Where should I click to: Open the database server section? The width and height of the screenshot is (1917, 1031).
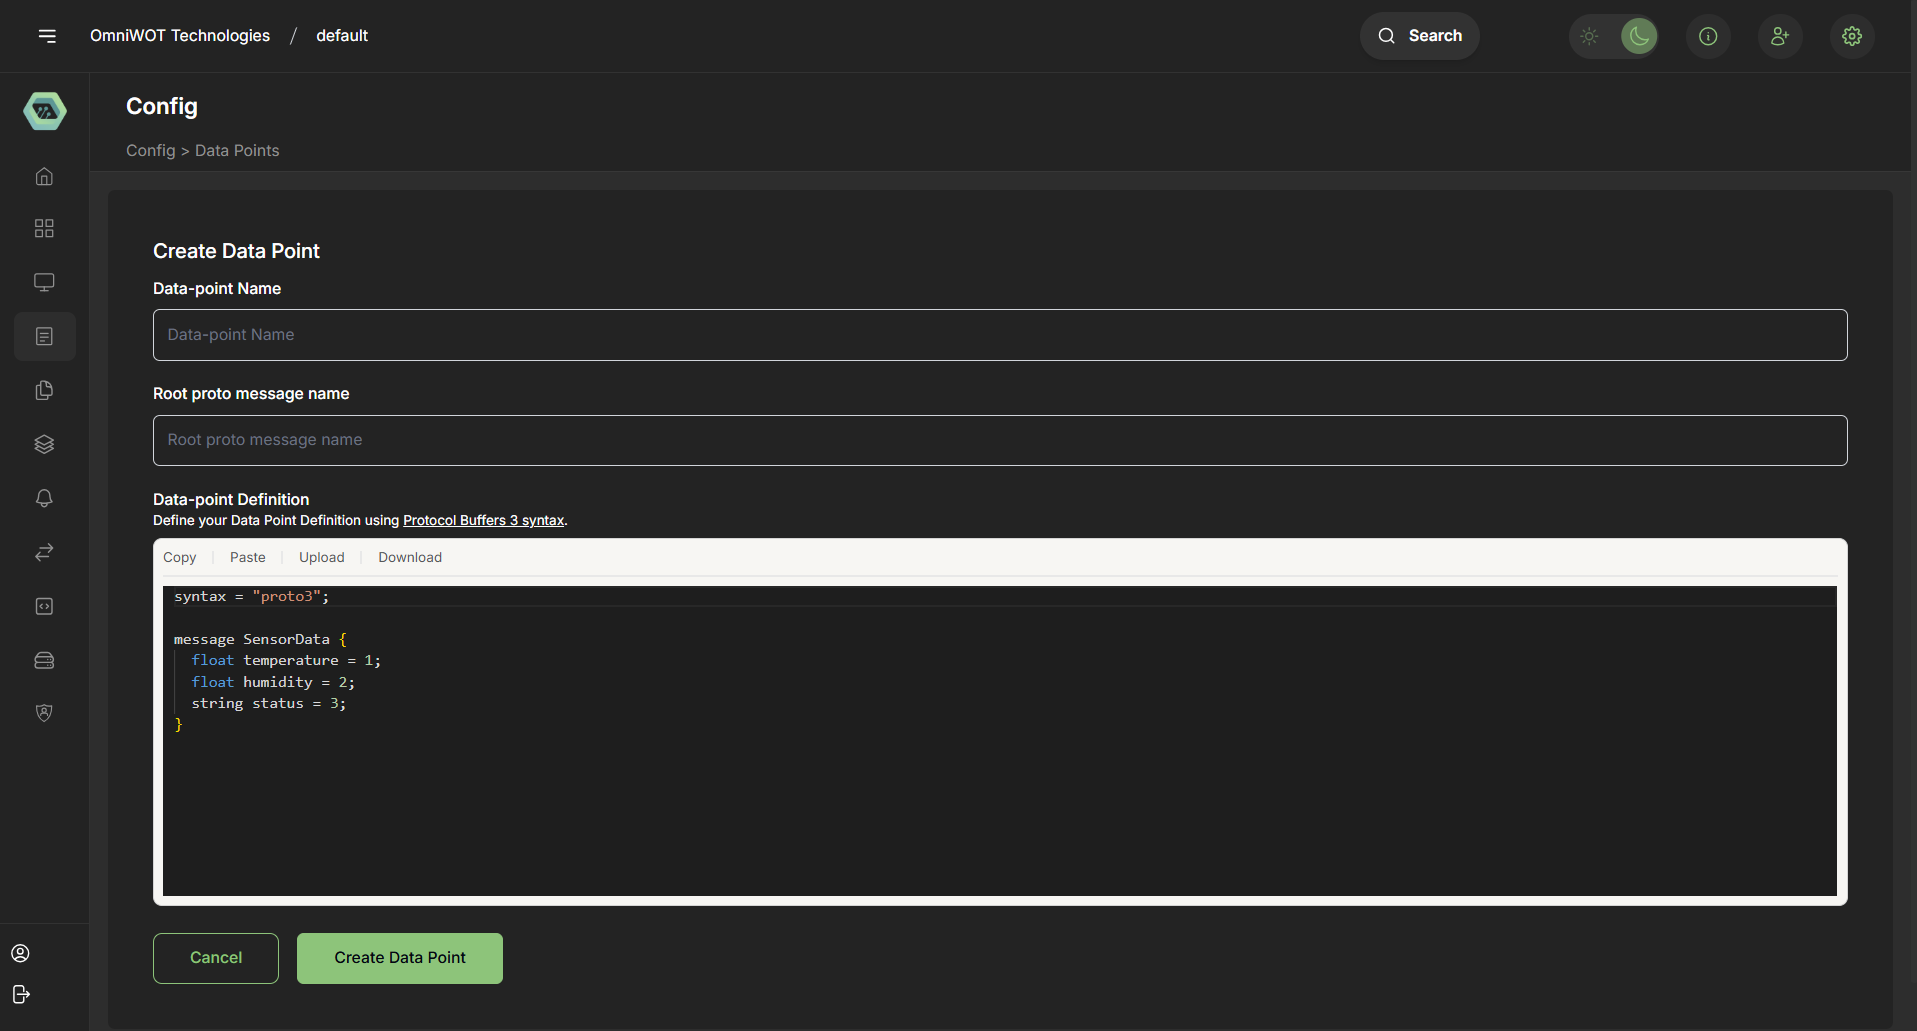click(44, 660)
